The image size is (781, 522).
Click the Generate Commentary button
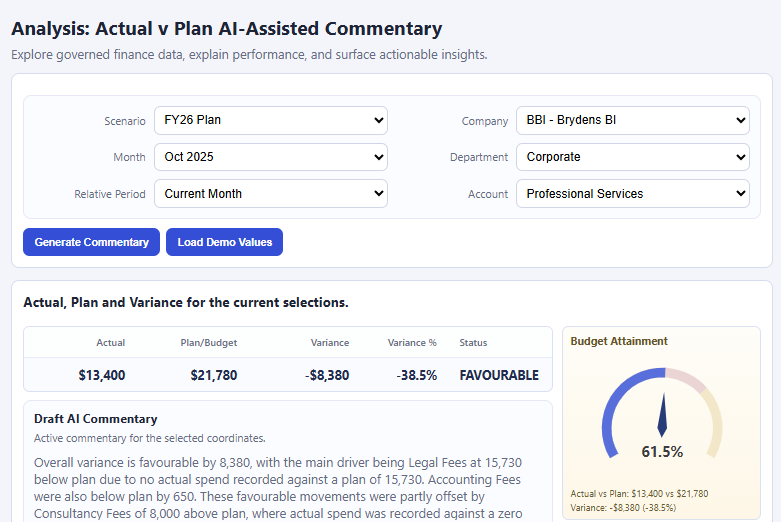(92, 242)
